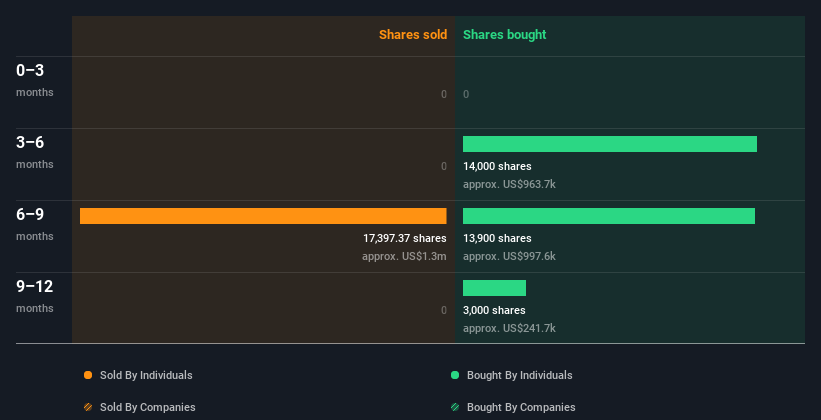Select the 0–3 months row label
The image size is (821, 420).
(35, 80)
